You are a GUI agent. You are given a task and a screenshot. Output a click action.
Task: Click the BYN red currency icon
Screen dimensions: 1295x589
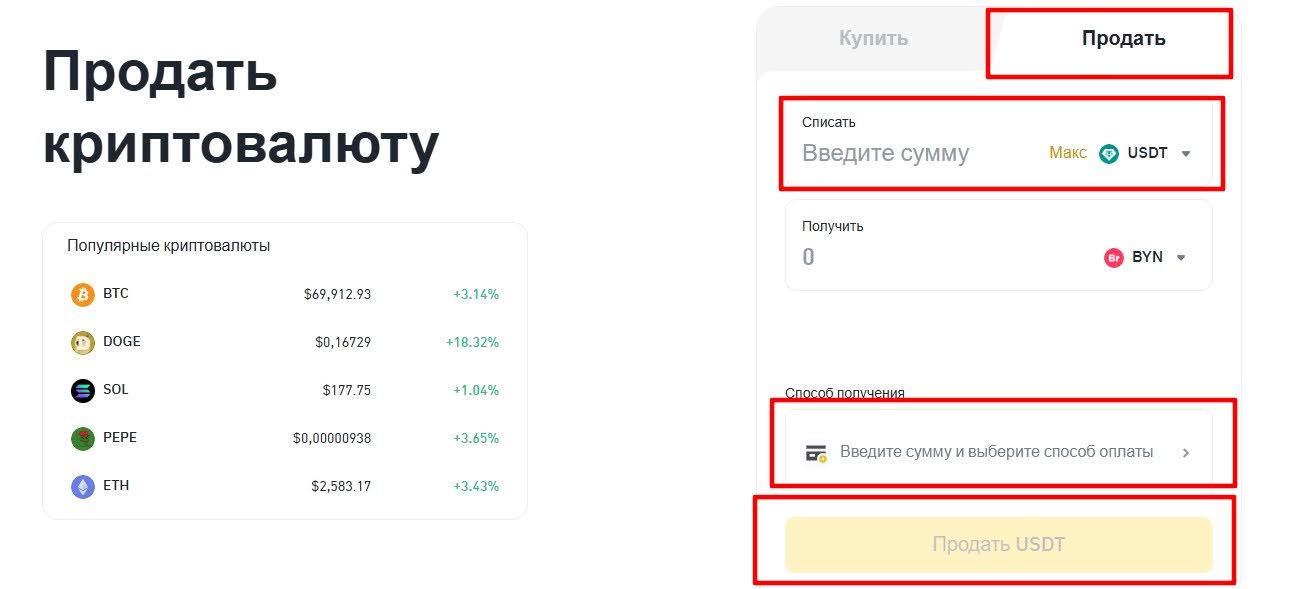[x=1114, y=257]
